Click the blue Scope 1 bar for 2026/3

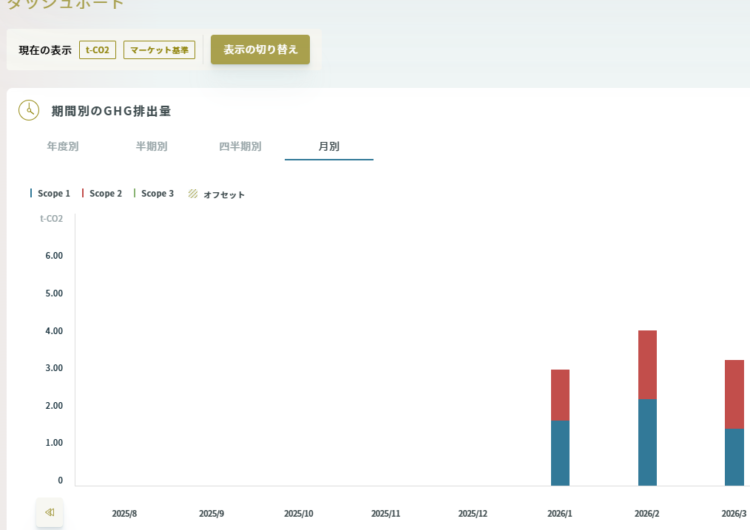pyautogui.click(x=734, y=457)
